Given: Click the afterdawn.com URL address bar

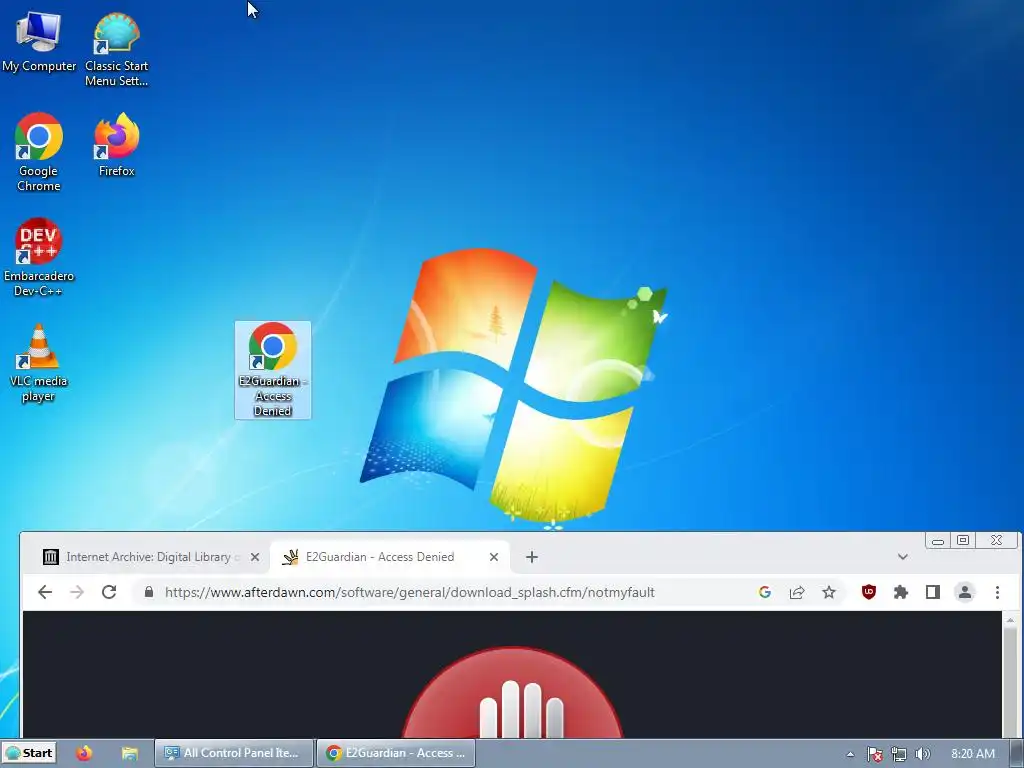Looking at the screenshot, I should (x=409, y=592).
